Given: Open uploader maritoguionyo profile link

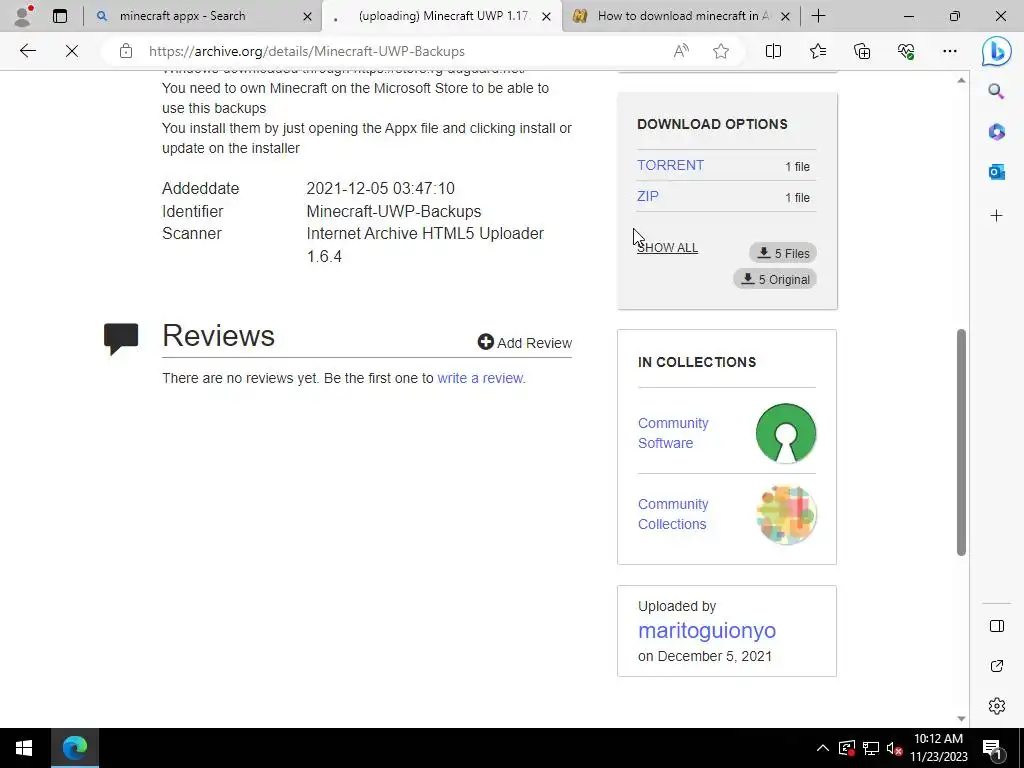Looking at the screenshot, I should pyautogui.click(x=707, y=630).
